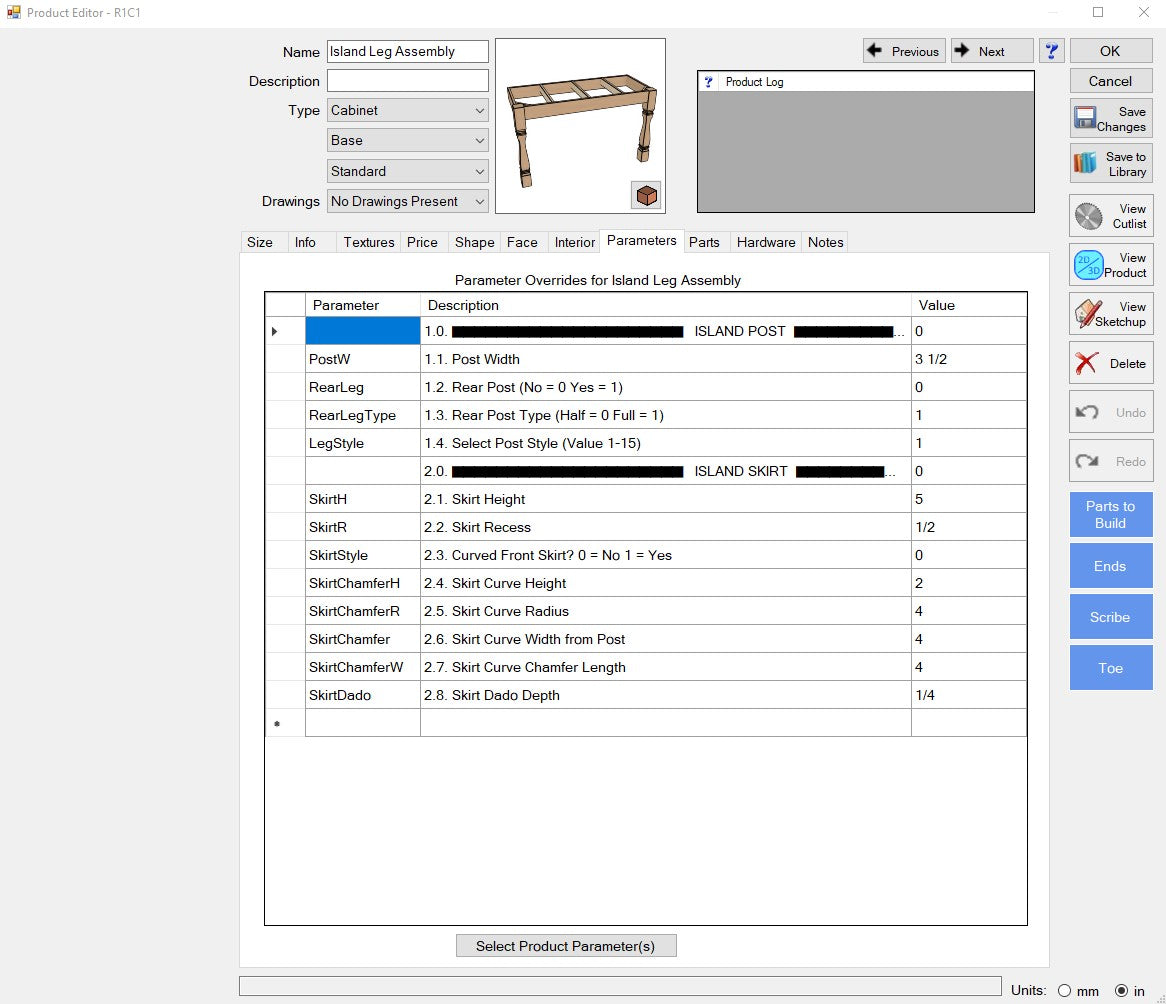Click the View Sketchup icon
The height and width of the screenshot is (1004, 1166).
[x=1088, y=314]
